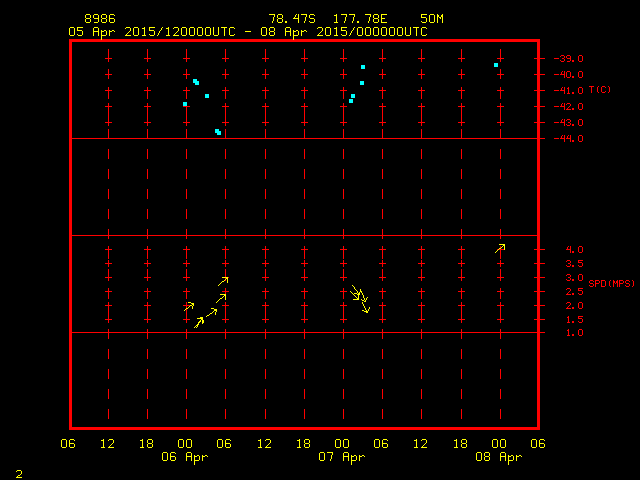640x480 pixels.
Task: Select the lowest cyan temperature point on 06 Apr
Action: (218, 132)
